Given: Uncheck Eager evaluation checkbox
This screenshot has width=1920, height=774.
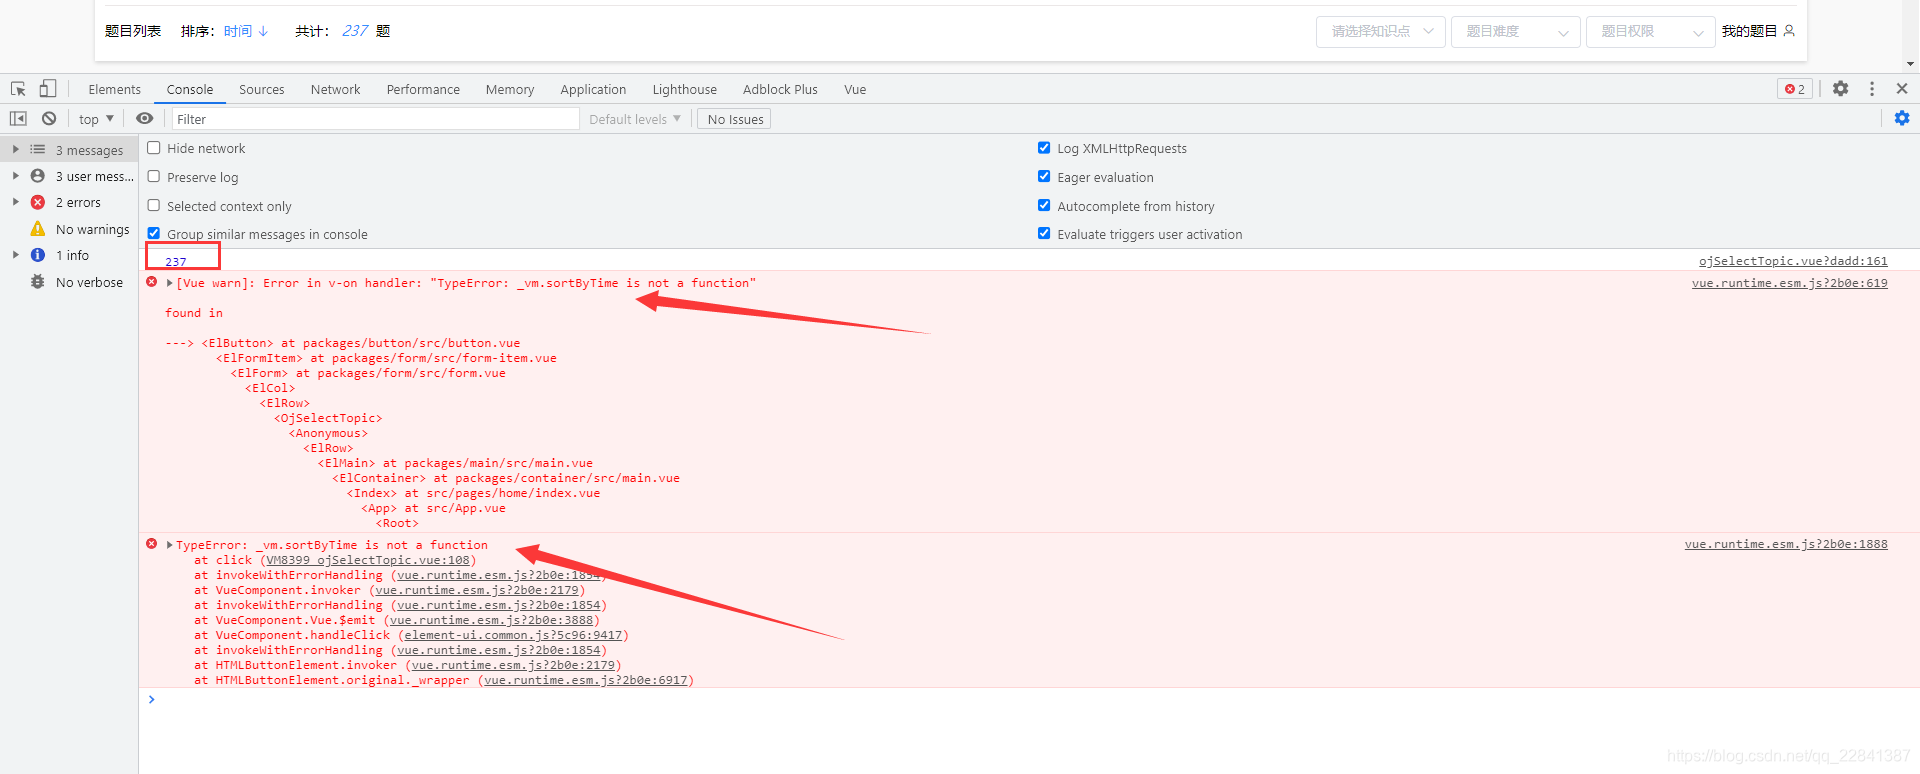Looking at the screenshot, I should (x=1044, y=176).
